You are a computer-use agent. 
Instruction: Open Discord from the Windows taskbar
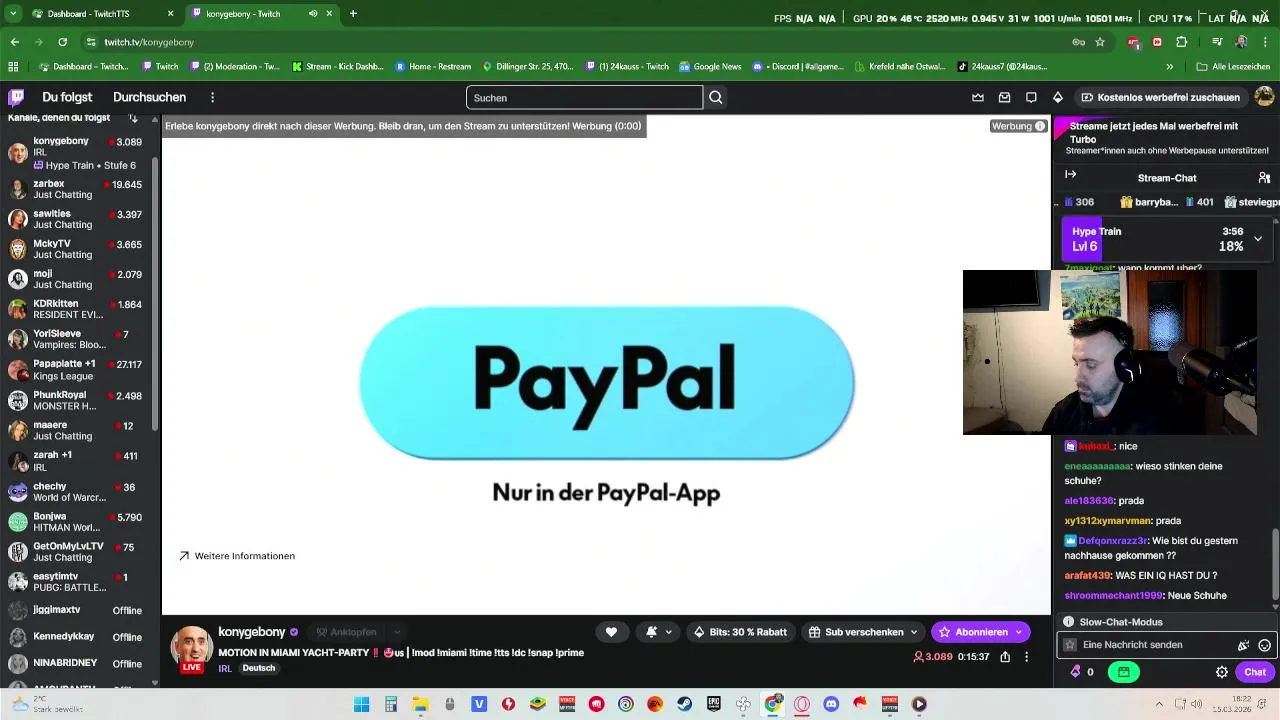coord(831,704)
